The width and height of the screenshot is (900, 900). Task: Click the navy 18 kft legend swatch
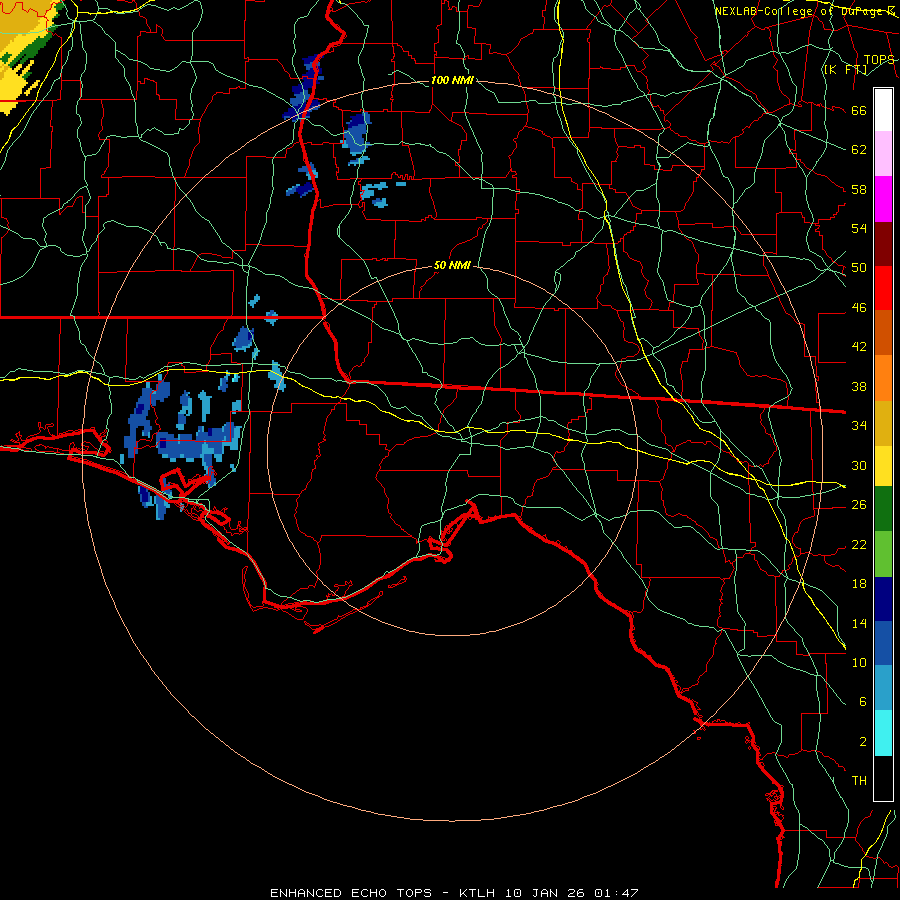coord(883,599)
